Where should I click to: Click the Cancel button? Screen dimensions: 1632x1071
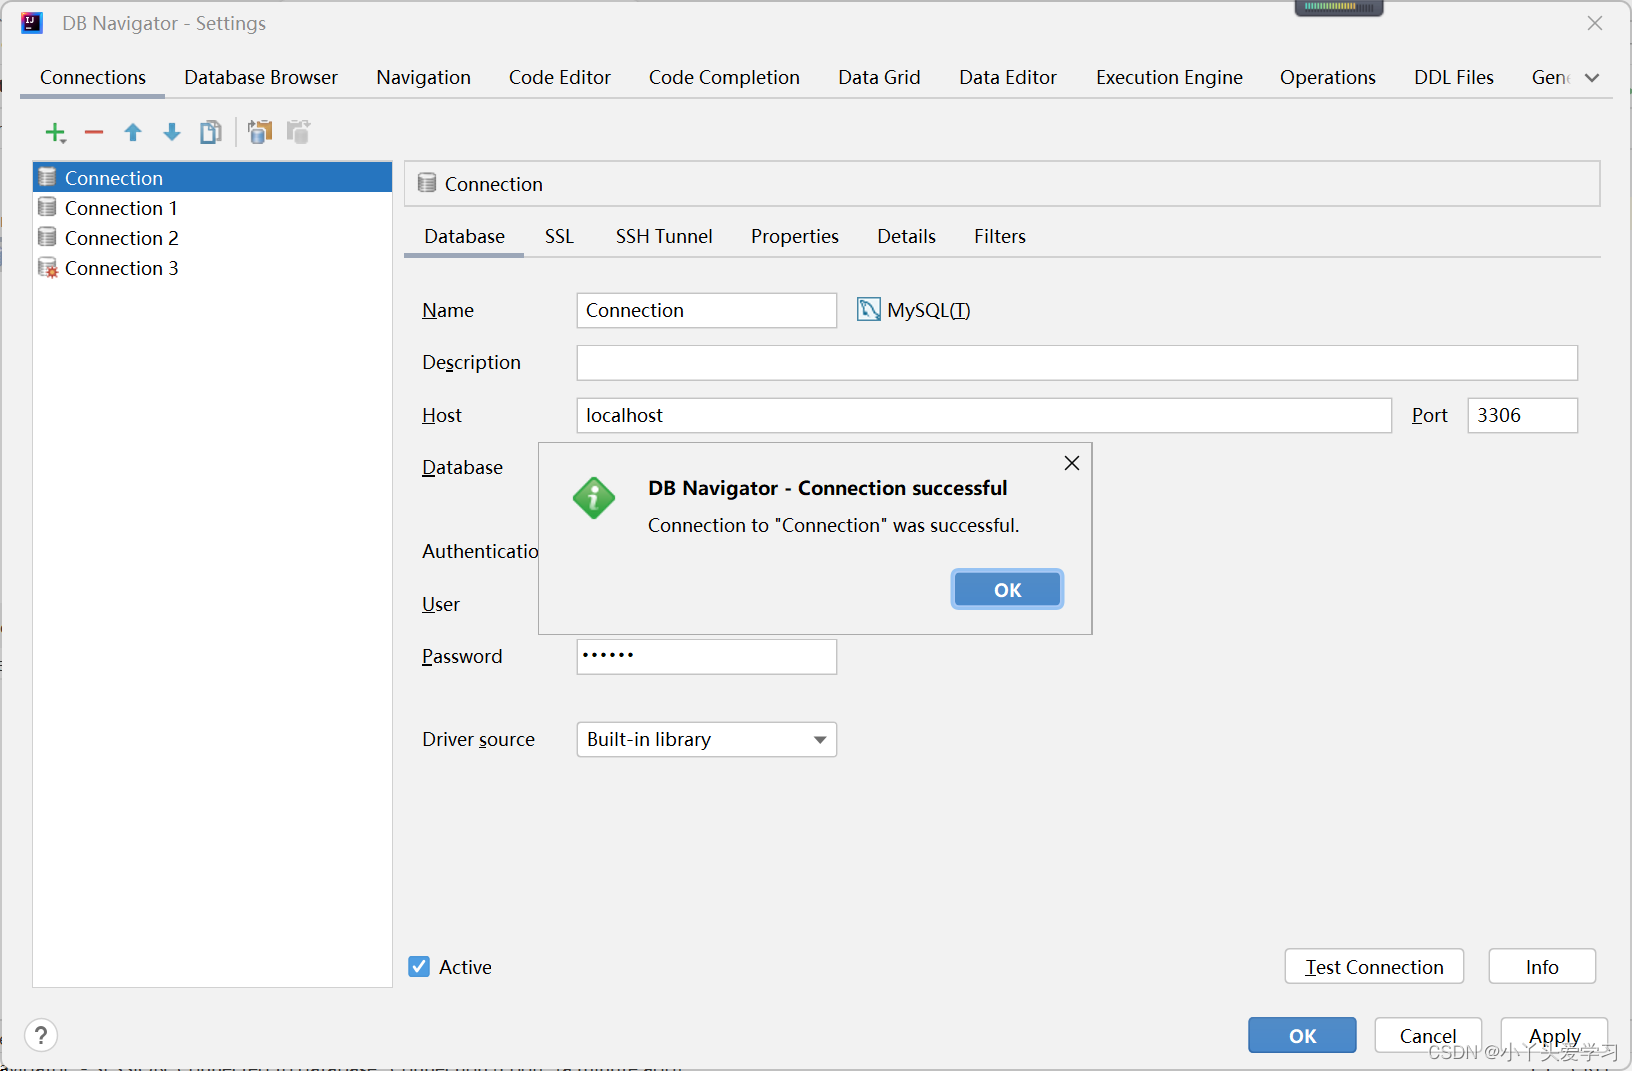1428,1036
